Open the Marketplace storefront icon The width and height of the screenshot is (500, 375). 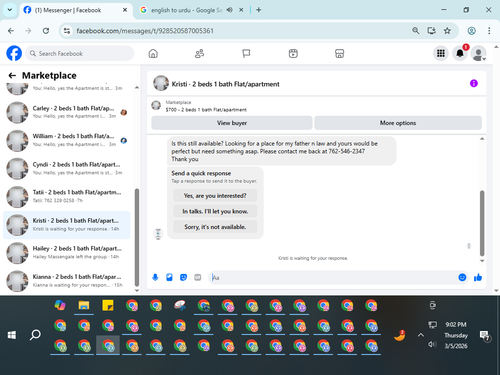[339, 53]
